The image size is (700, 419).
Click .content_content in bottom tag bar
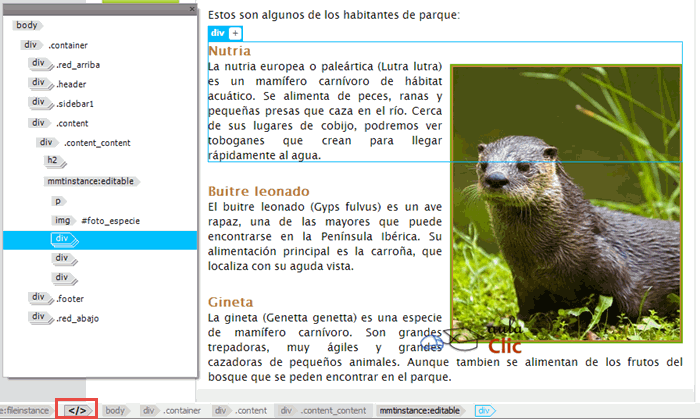pyautogui.click(x=331, y=411)
